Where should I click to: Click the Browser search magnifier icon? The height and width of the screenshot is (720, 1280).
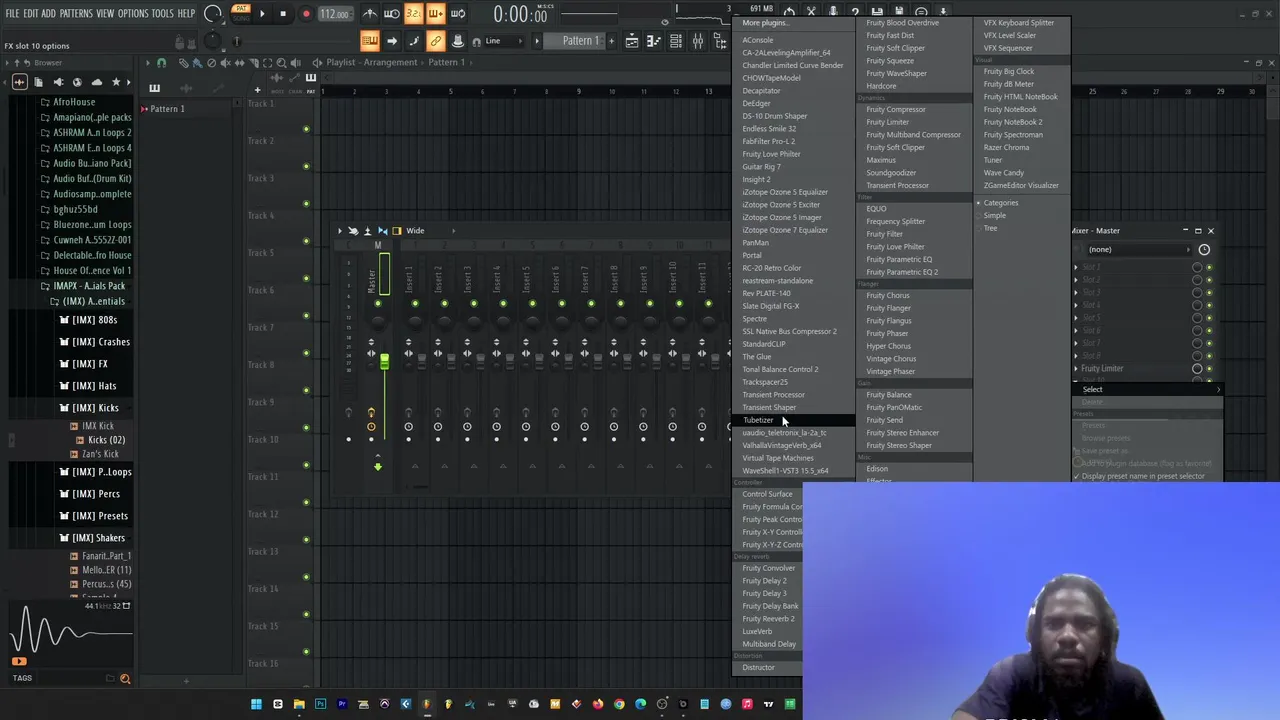point(125,679)
